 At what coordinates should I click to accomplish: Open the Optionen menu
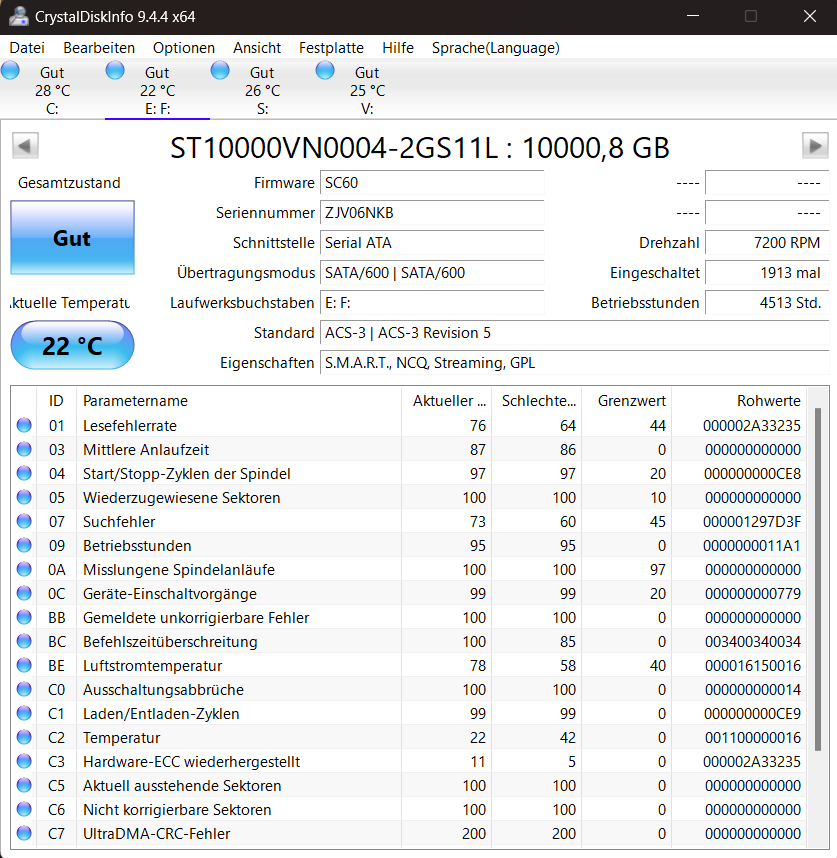point(184,48)
